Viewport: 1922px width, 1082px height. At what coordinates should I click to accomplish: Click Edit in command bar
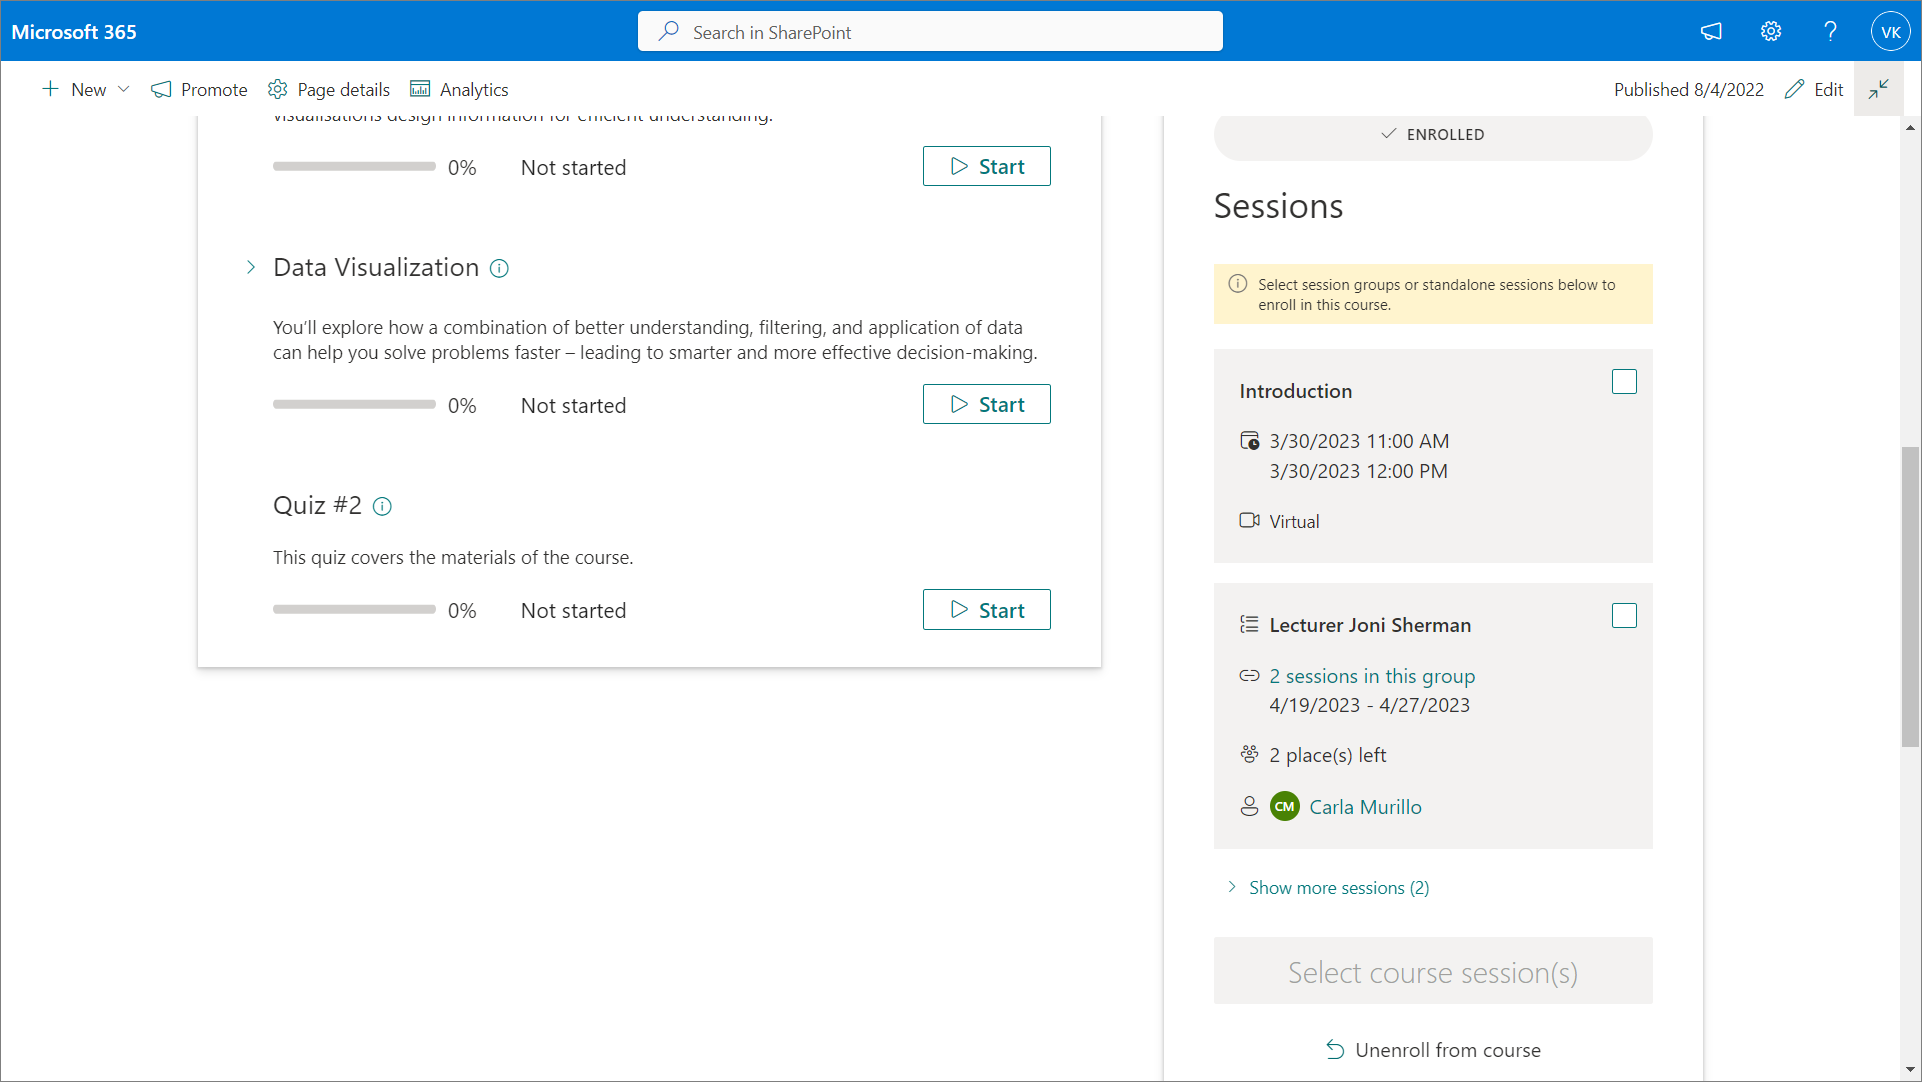pyautogui.click(x=1814, y=90)
